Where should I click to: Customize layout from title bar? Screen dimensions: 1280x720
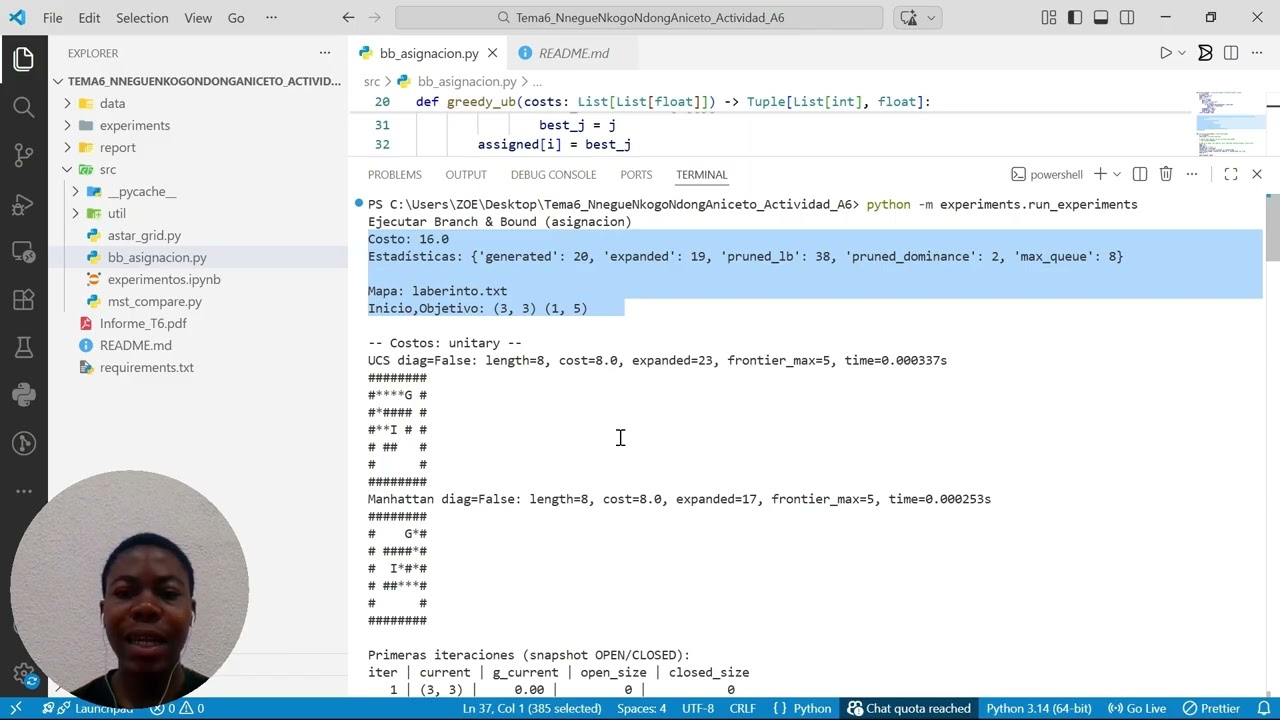click(x=1049, y=17)
